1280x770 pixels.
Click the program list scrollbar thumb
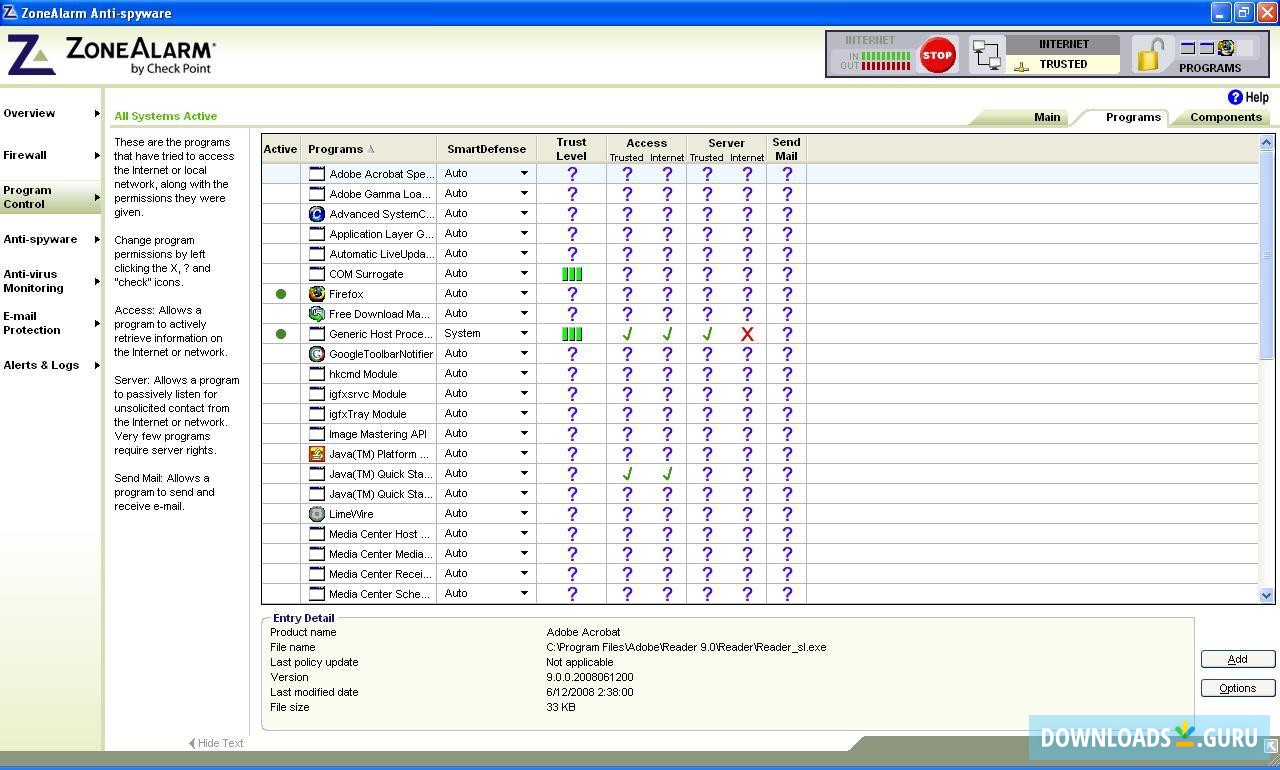(1266, 255)
